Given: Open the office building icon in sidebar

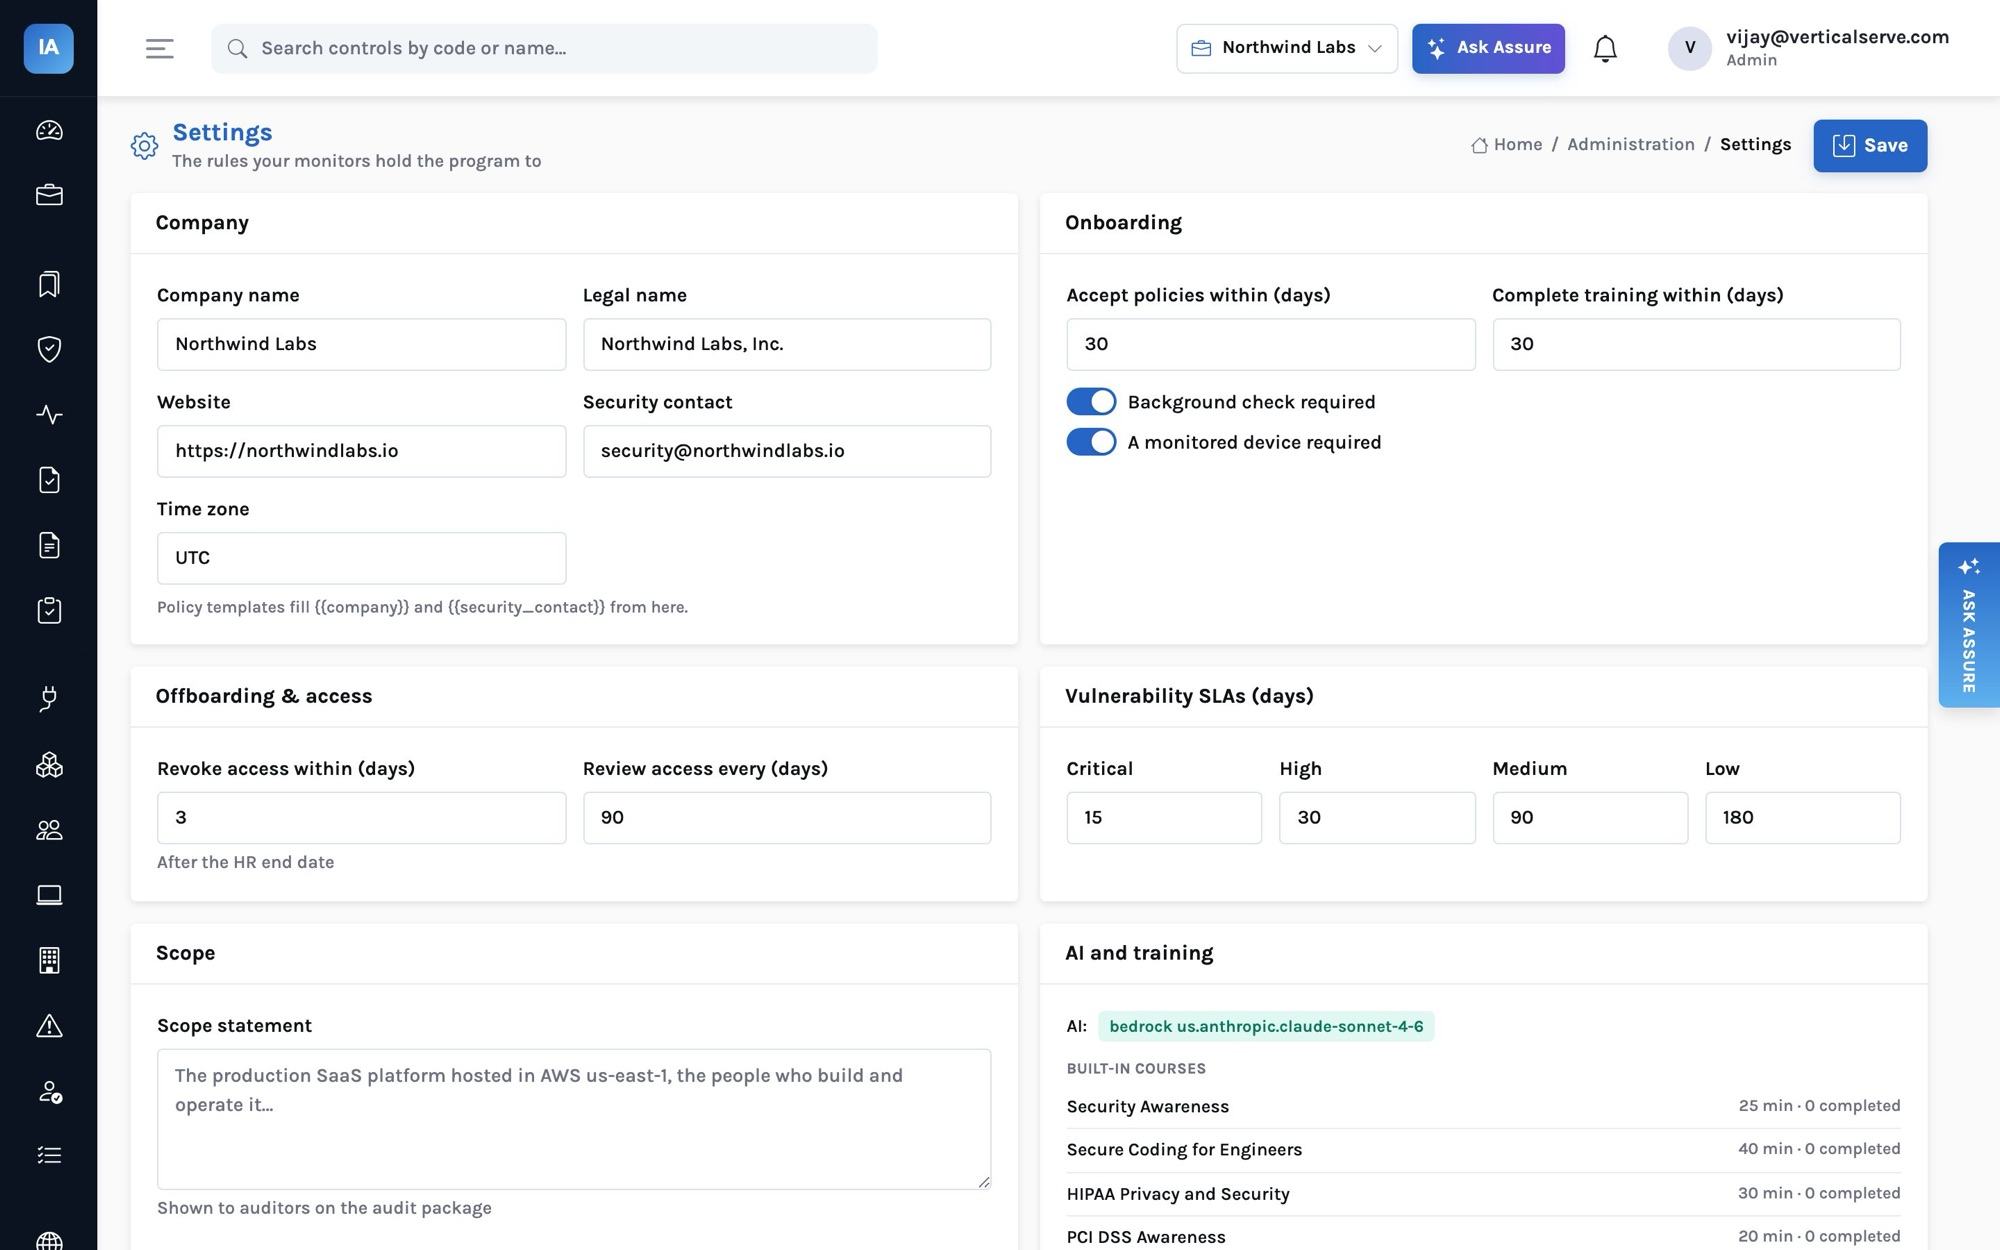Looking at the screenshot, I should 49,960.
